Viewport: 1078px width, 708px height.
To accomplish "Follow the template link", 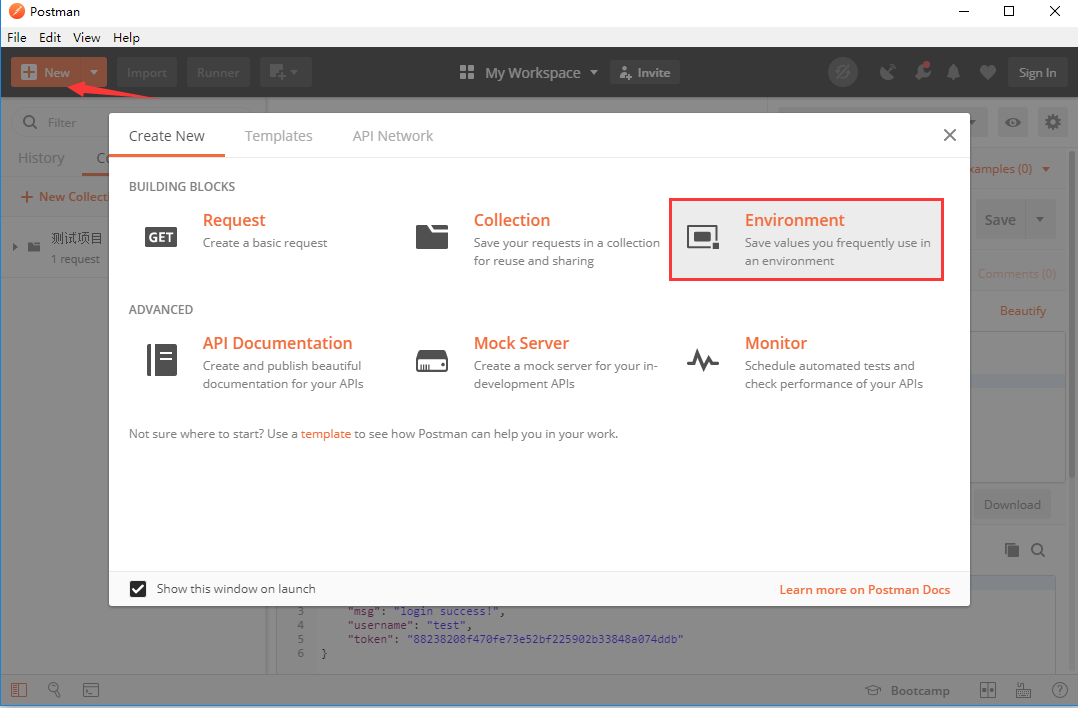I will [326, 434].
